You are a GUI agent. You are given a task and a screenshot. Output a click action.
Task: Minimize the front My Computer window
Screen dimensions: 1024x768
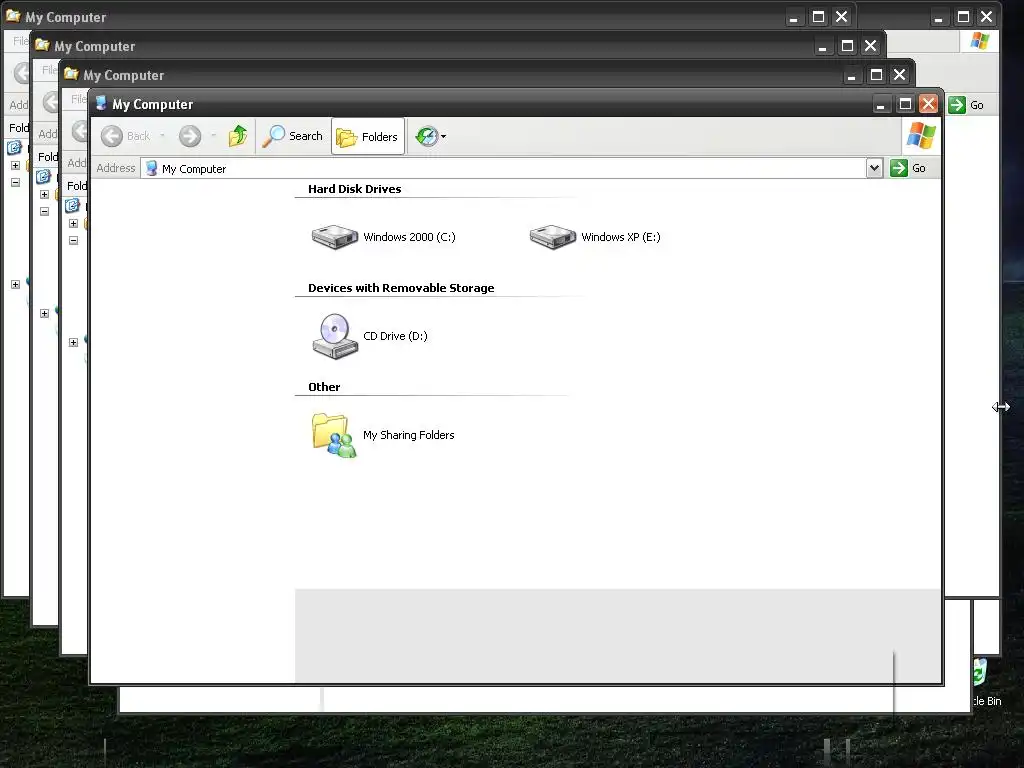[x=880, y=104]
